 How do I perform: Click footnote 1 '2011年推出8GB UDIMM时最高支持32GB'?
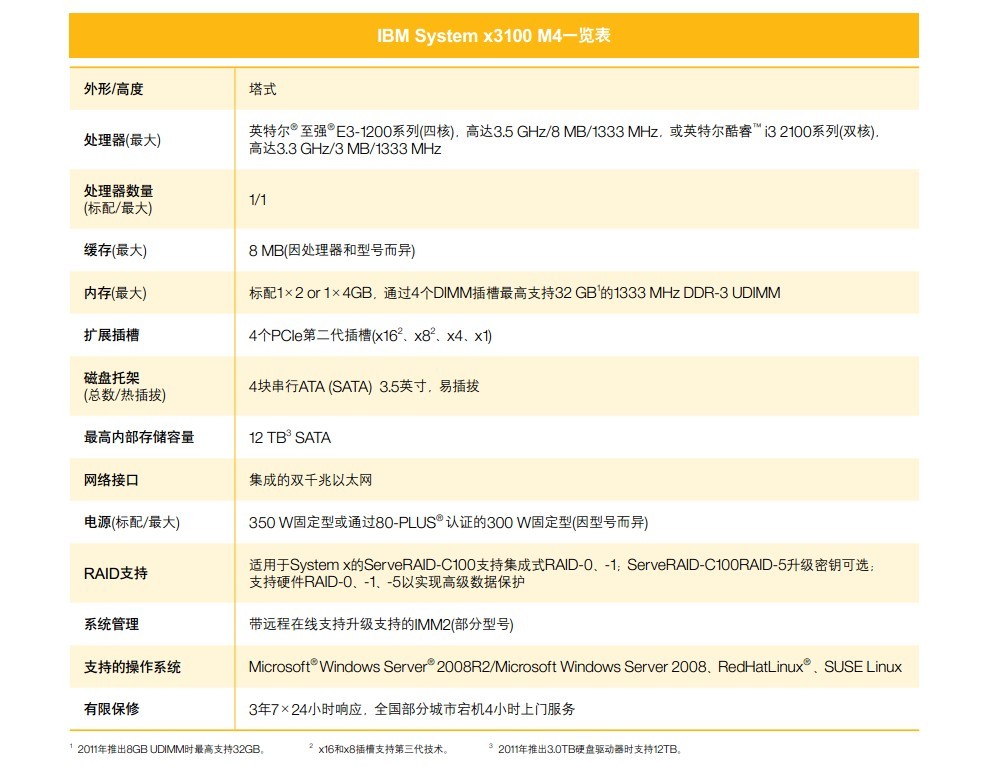tap(168, 749)
